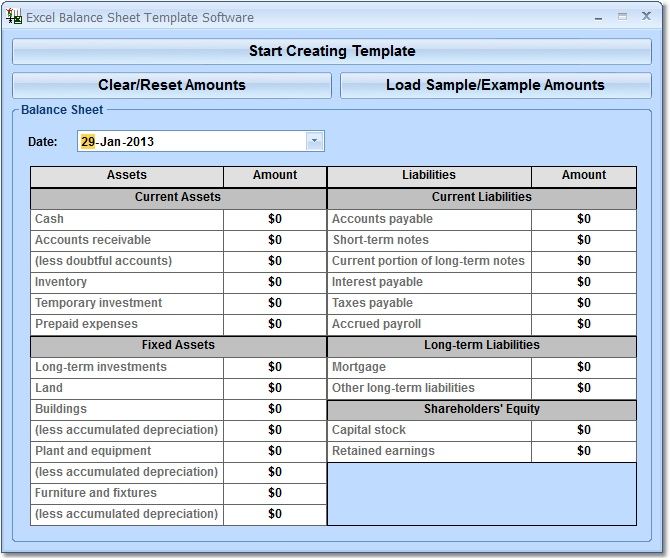Viewport: 670px width, 560px height.
Task: Select the Plant and equipment amount
Action: [275, 451]
